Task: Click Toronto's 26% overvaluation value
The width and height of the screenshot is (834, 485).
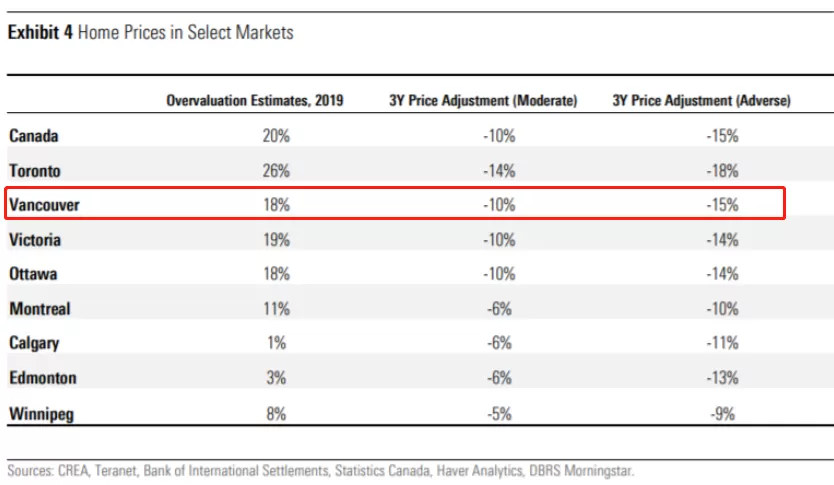Action: tap(276, 171)
